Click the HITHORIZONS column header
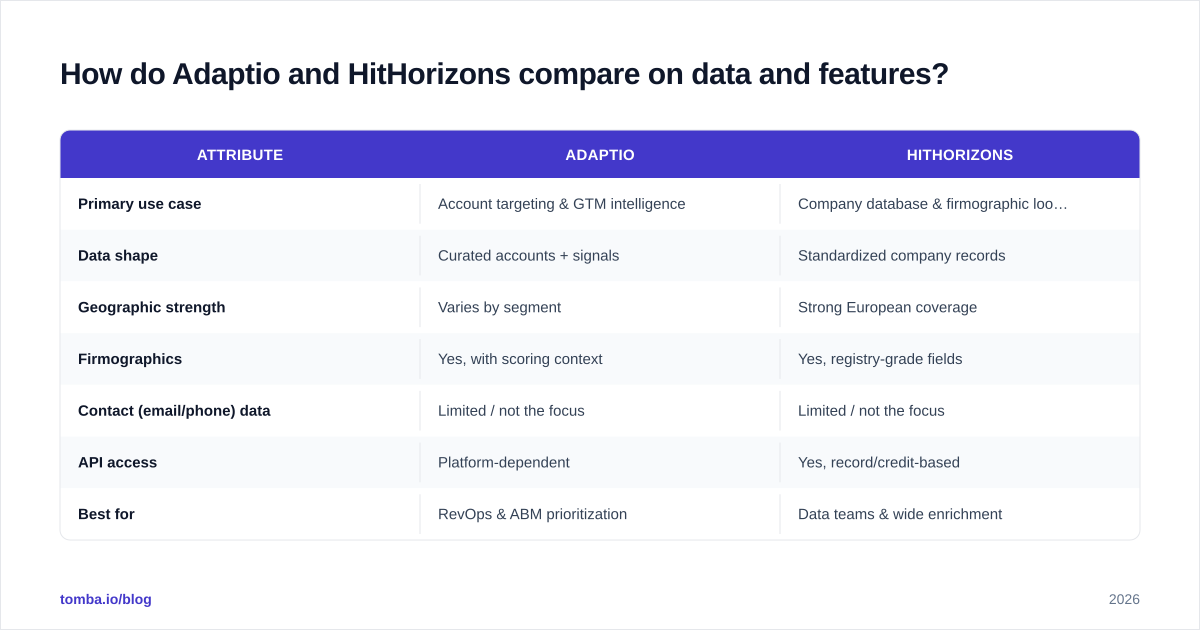Screen dimensions: 1200x630 click(960, 155)
